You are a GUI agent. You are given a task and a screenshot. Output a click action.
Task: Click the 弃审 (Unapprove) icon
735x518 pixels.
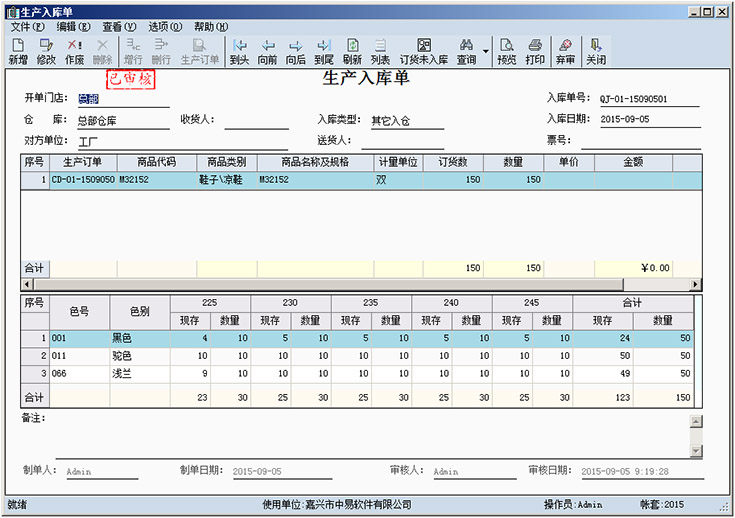coord(565,52)
